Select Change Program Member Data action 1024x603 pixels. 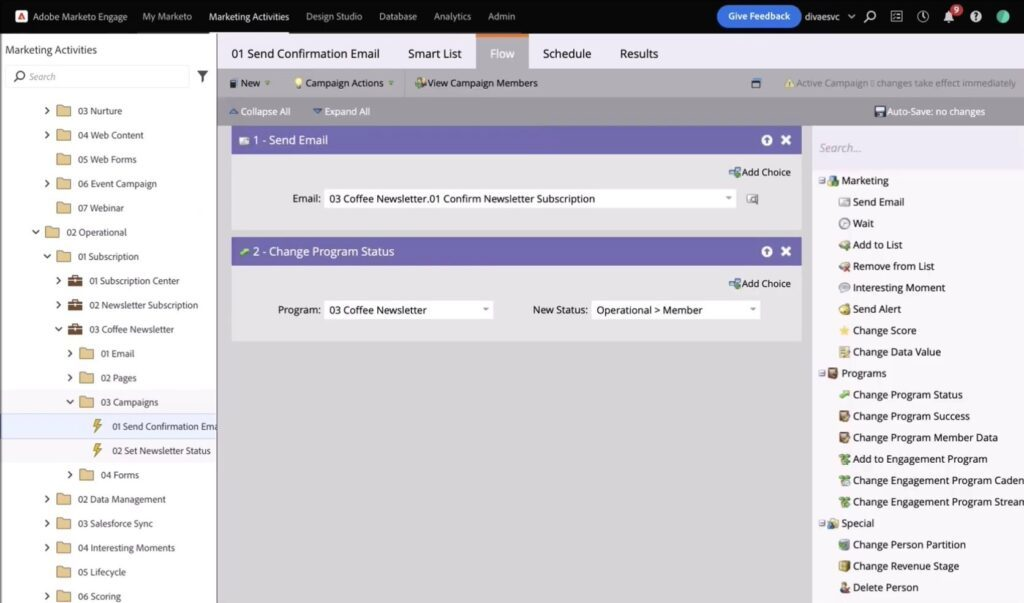click(918, 438)
